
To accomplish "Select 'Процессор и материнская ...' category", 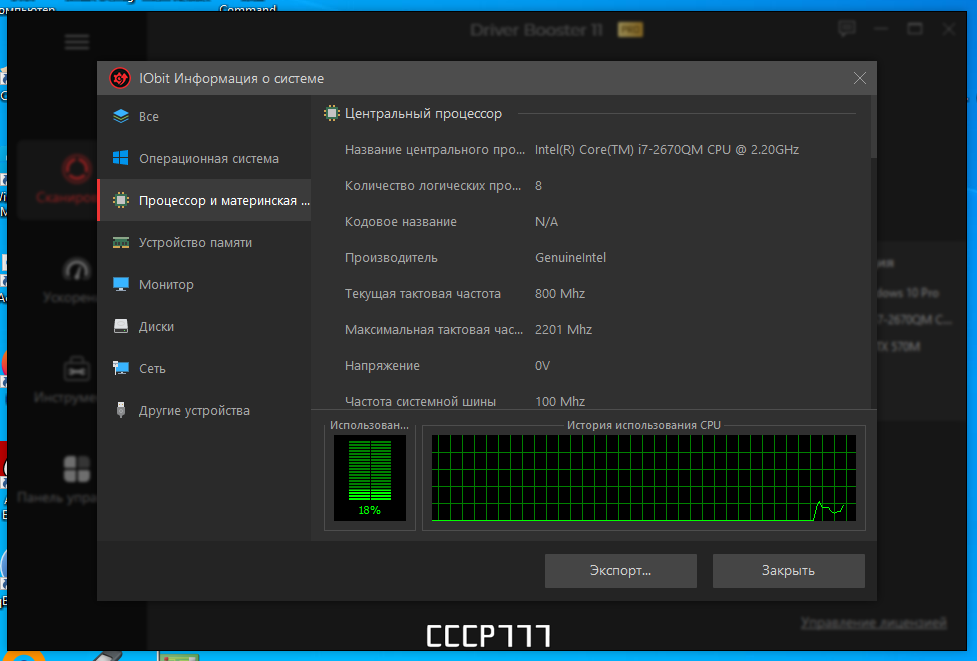I will tap(204, 200).
